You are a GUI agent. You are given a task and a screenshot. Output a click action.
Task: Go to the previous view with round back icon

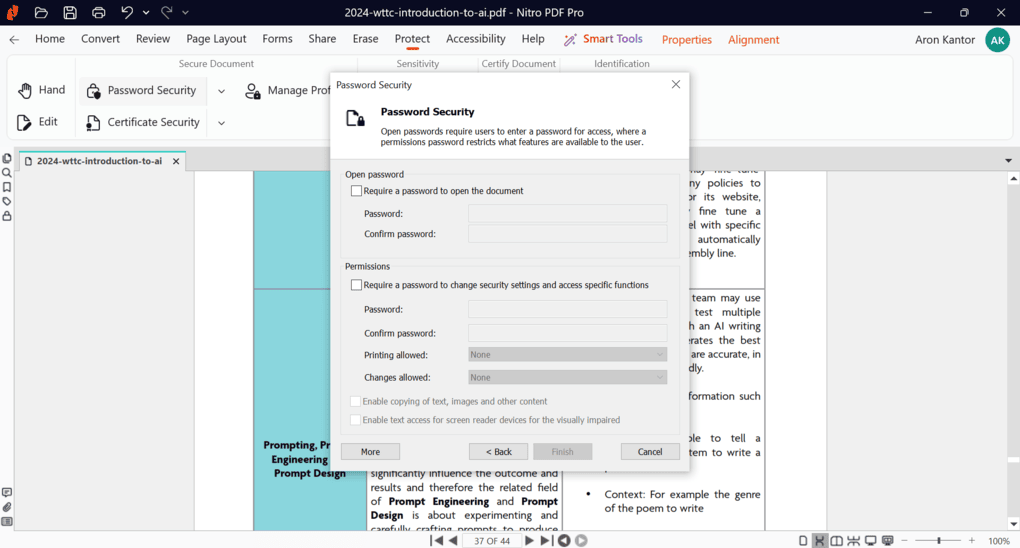pos(564,541)
